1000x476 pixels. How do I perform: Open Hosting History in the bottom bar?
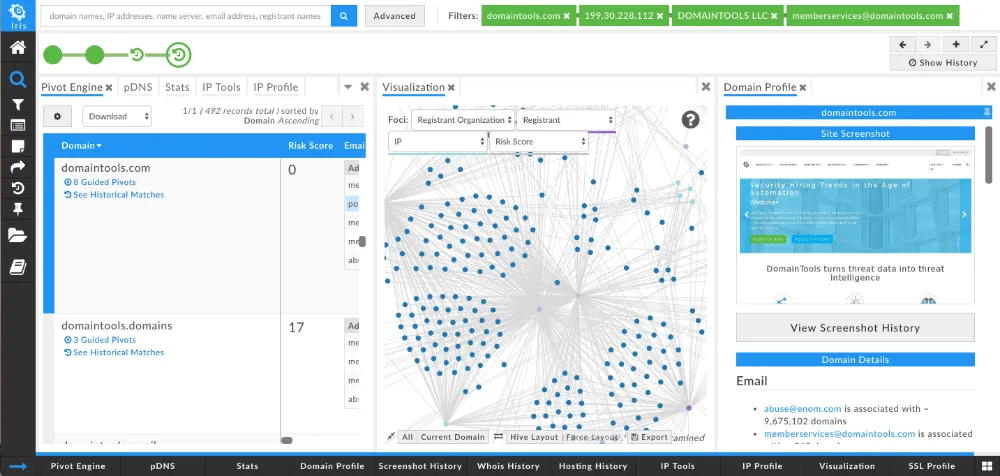pos(593,466)
